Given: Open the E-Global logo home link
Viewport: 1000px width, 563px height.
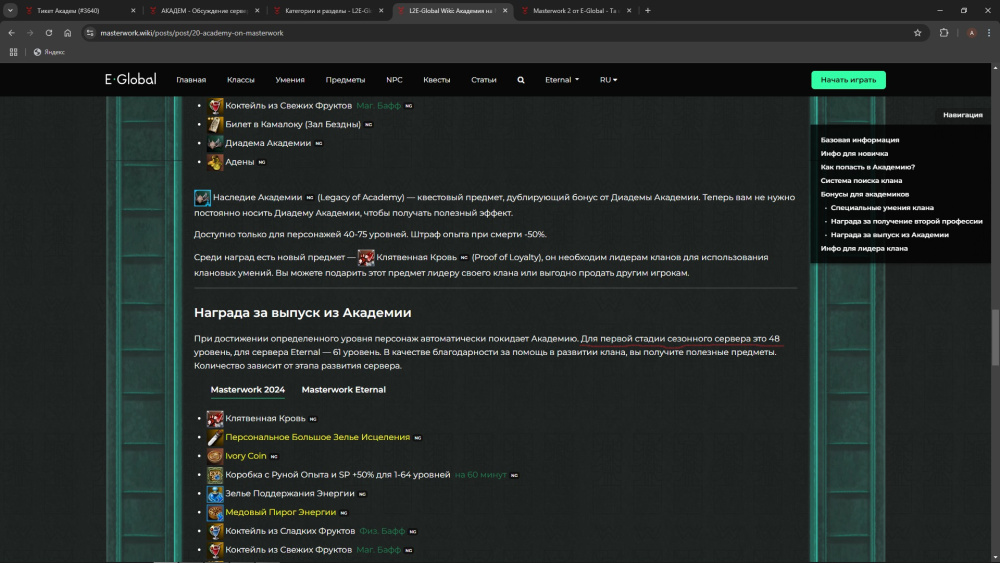Looking at the screenshot, I should [x=131, y=80].
